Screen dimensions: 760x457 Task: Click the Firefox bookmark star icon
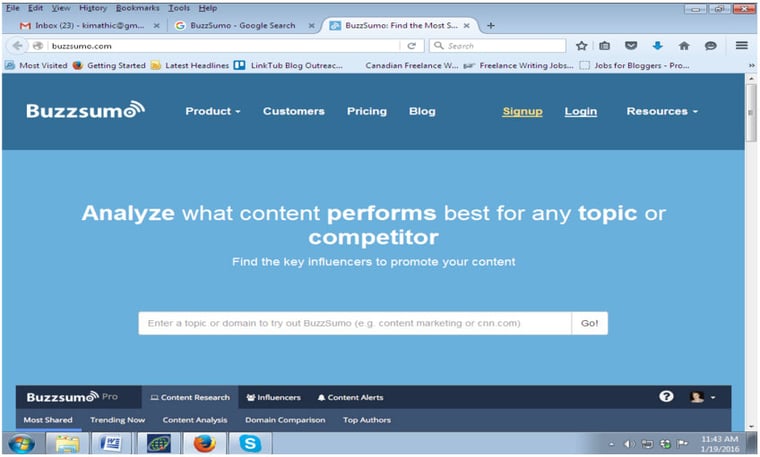point(582,46)
